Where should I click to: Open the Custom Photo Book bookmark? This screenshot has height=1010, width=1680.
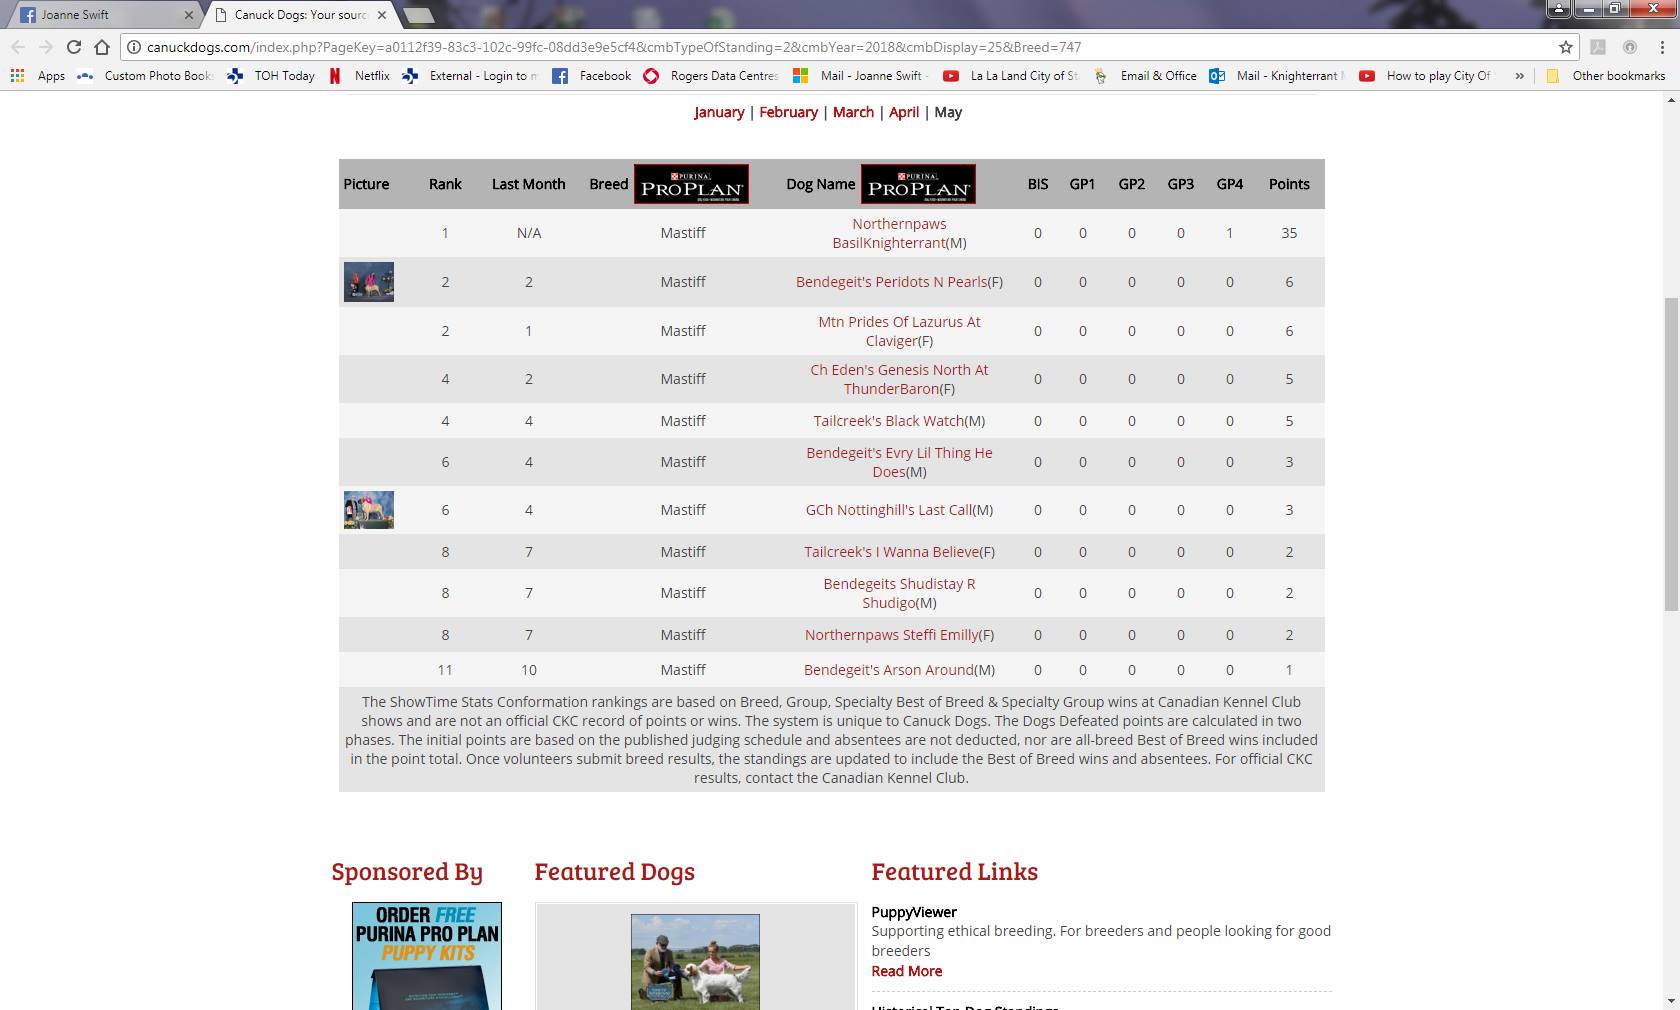[145, 76]
